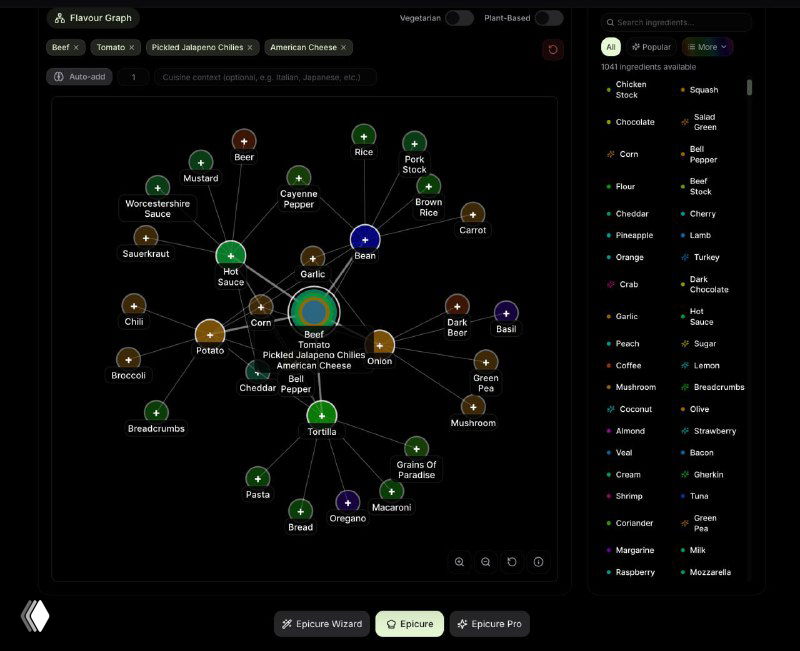Open the graph info icon
Image resolution: width=800 pixels, height=651 pixels.
pyautogui.click(x=538, y=562)
